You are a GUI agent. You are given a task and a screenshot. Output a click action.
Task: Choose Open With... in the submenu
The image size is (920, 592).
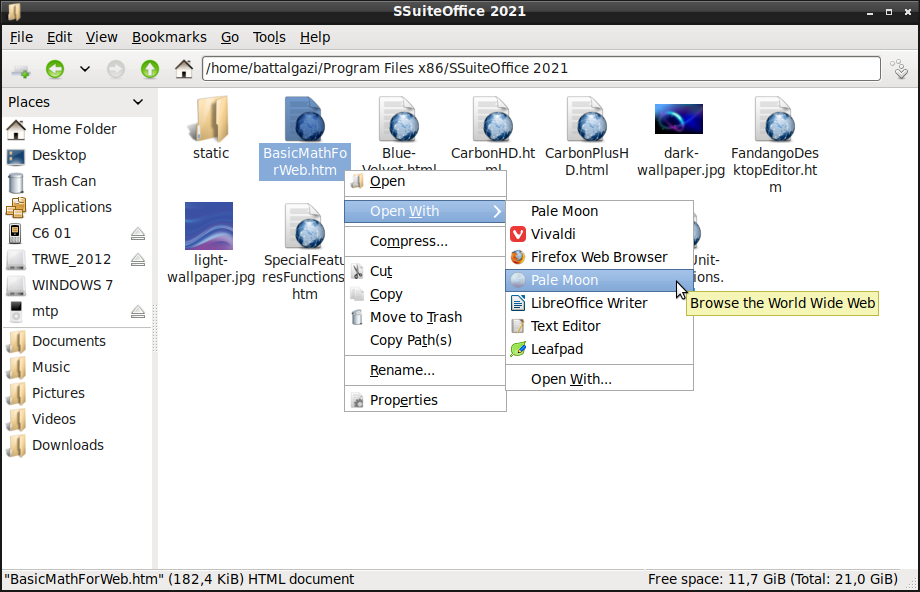coord(599,380)
